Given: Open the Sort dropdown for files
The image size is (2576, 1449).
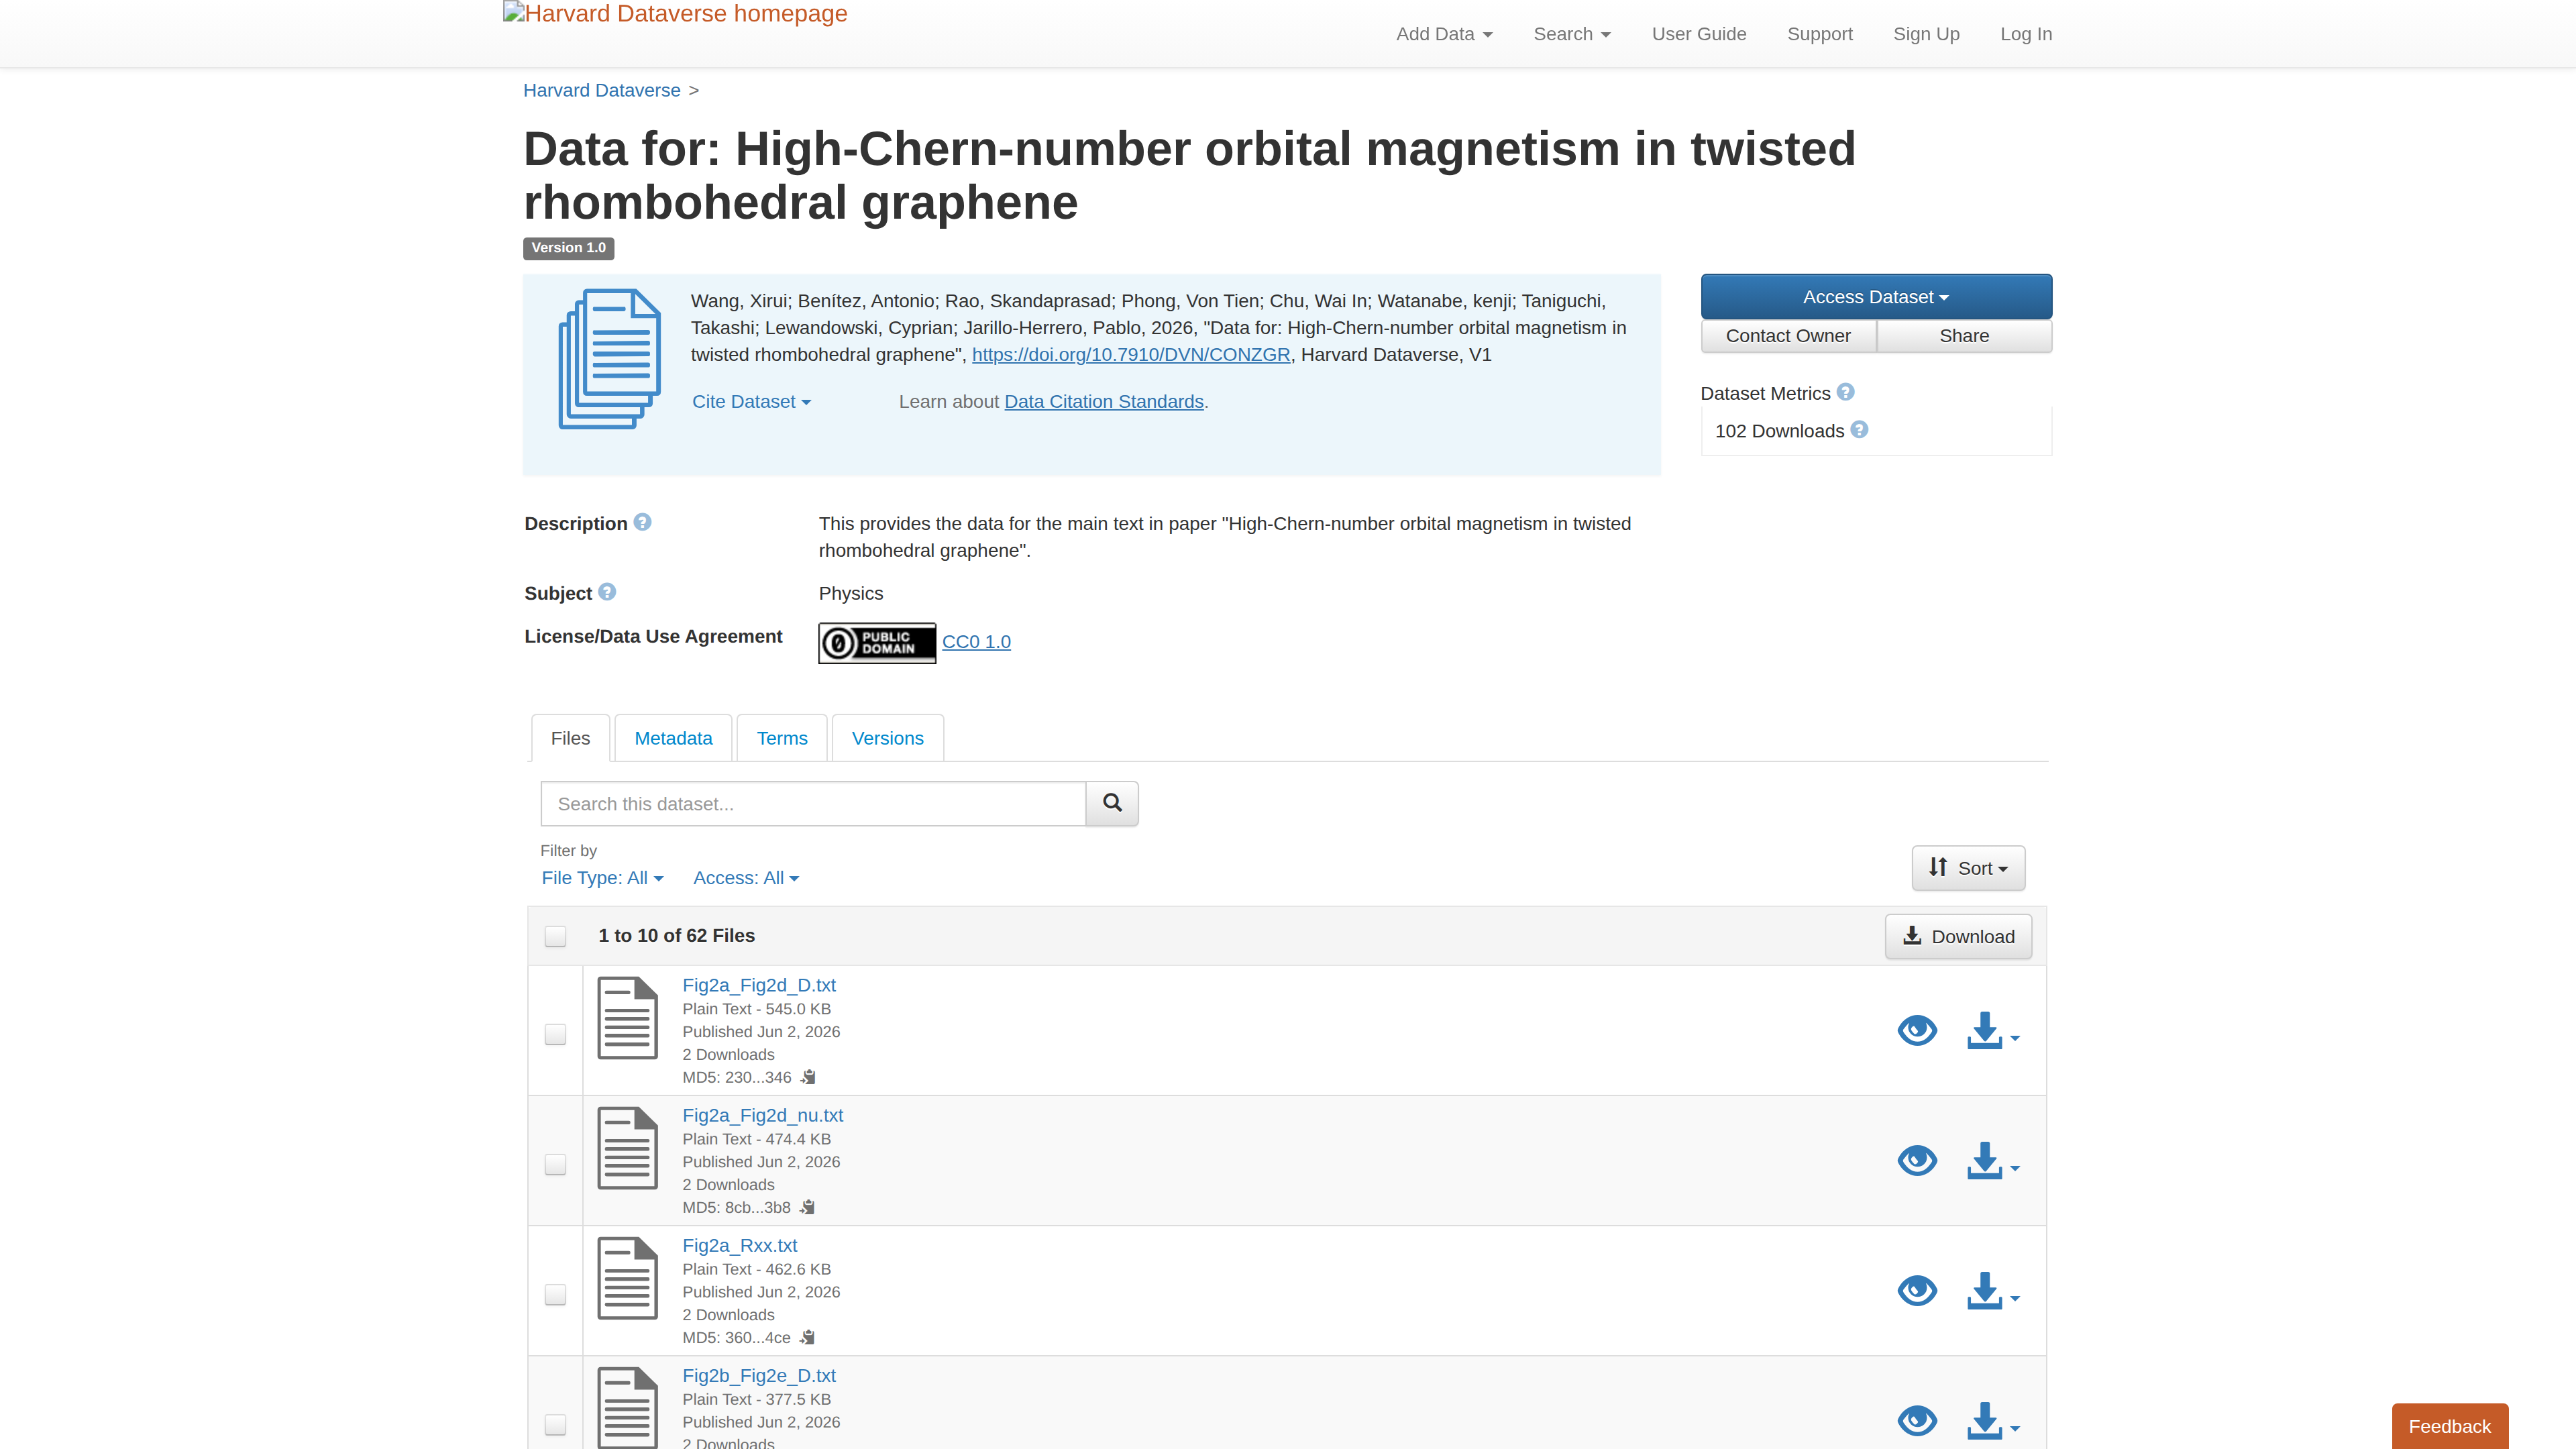Looking at the screenshot, I should pos(1968,868).
